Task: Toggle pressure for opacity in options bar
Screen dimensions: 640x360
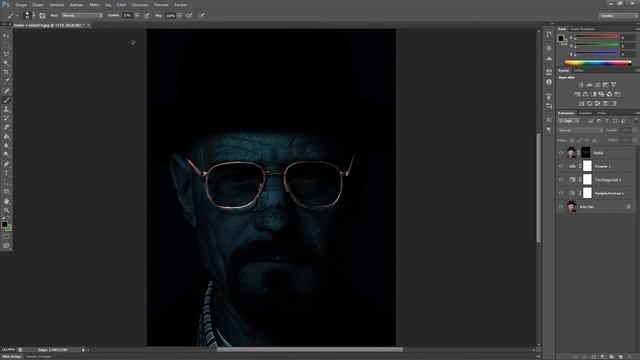Action: (x=147, y=16)
